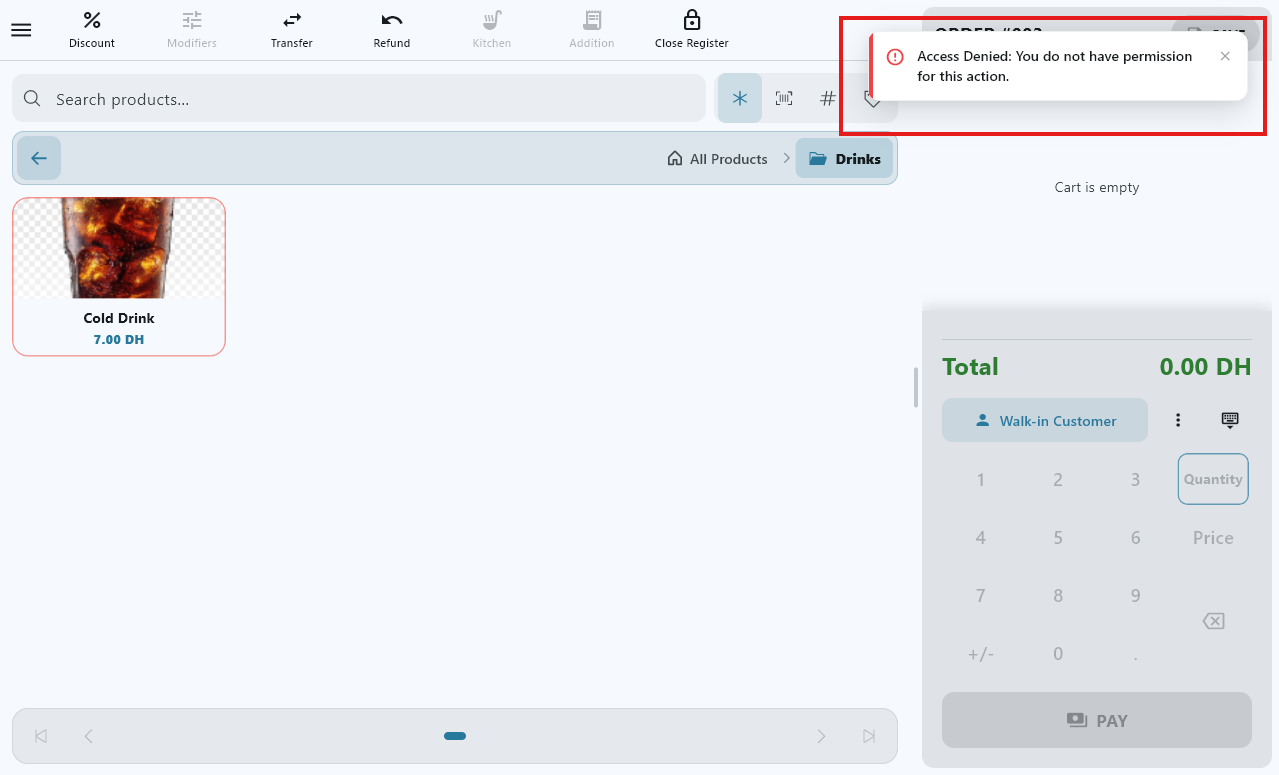Add the Cold Drink product card

[119, 276]
